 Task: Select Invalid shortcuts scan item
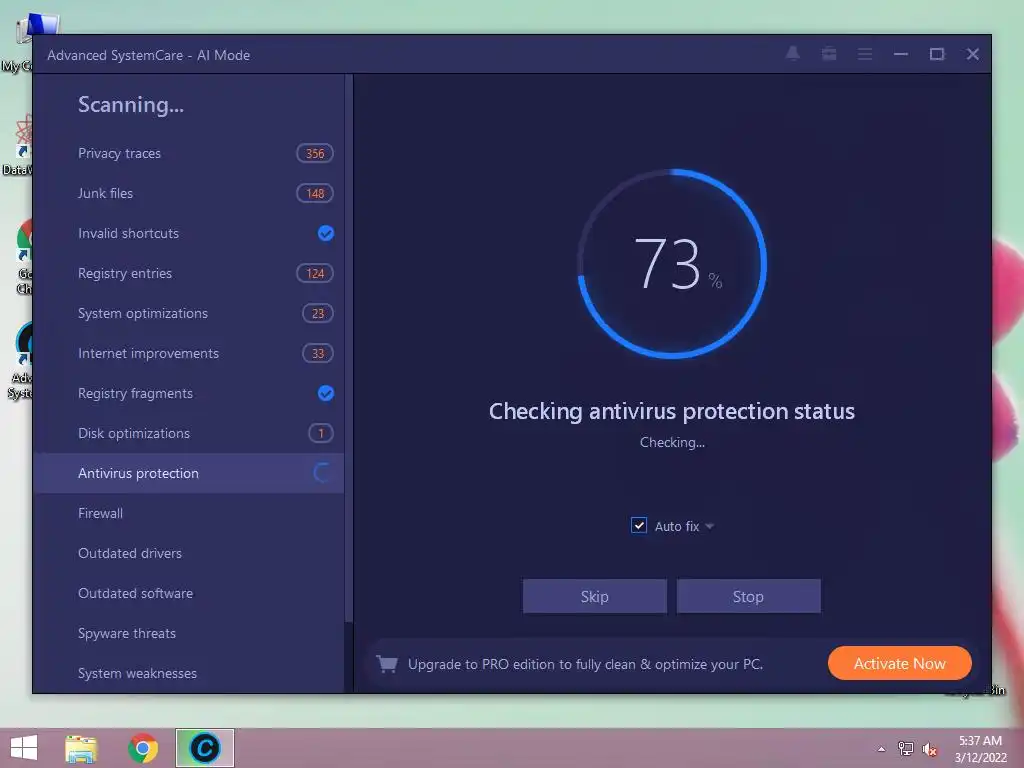(x=189, y=233)
